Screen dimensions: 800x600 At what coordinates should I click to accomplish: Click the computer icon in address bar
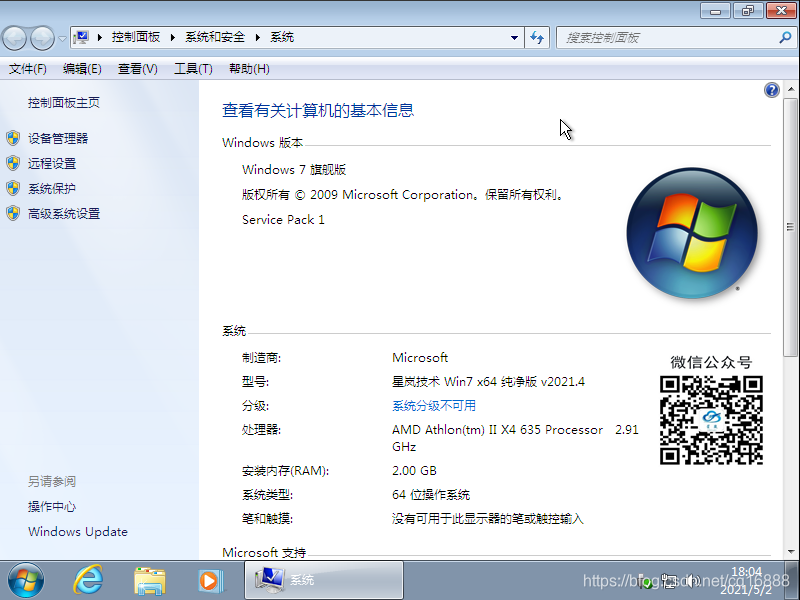[x=81, y=37]
